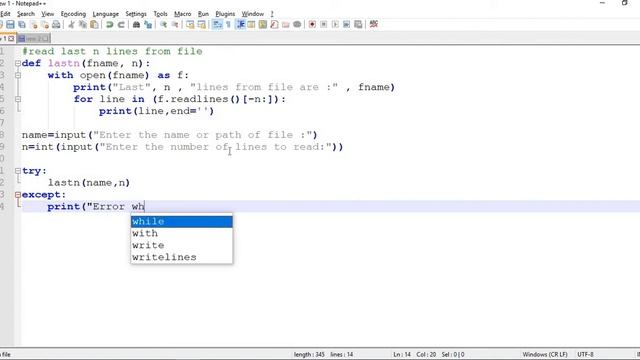Click Save Current Recorded Macro icon
This screenshot has height=360, width=640.
(x=358, y=24)
